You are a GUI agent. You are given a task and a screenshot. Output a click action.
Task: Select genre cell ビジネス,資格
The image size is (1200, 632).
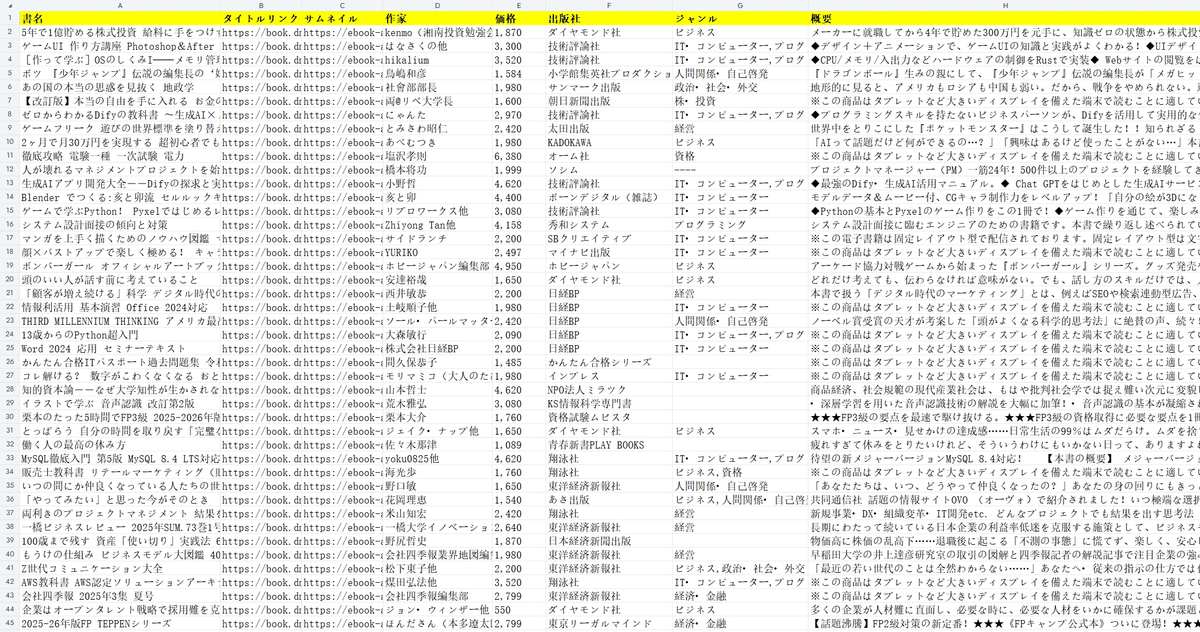[x=741, y=473]
